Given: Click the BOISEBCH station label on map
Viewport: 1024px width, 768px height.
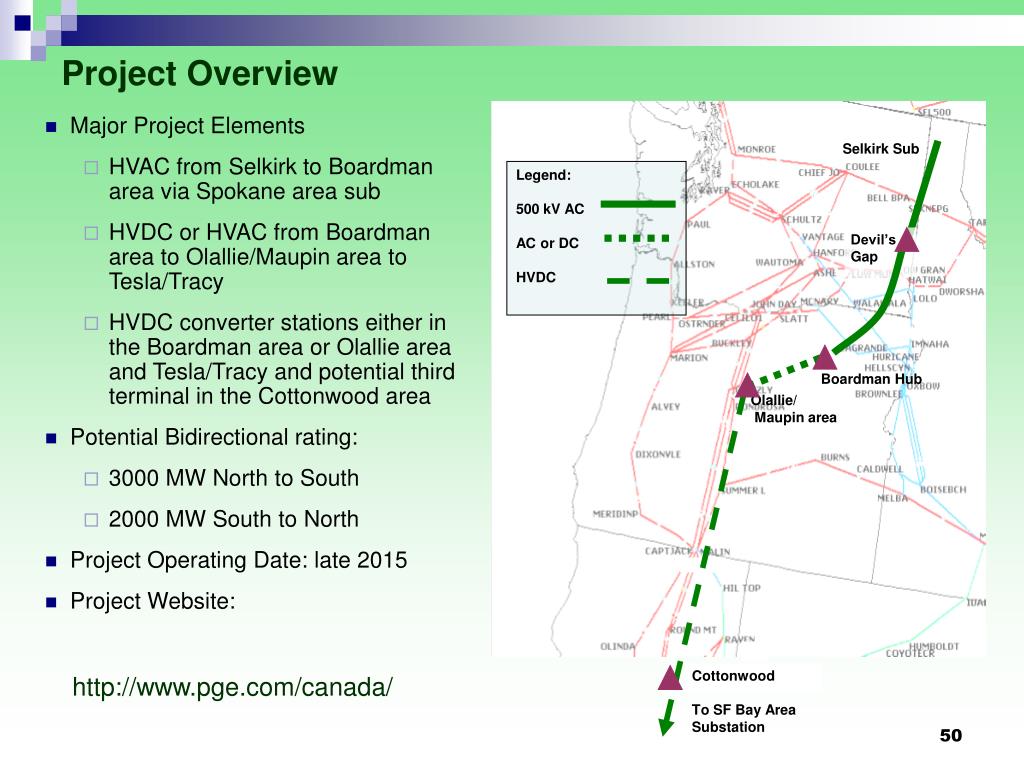Looking at the screenshot, I should click(x=942, y=489).
